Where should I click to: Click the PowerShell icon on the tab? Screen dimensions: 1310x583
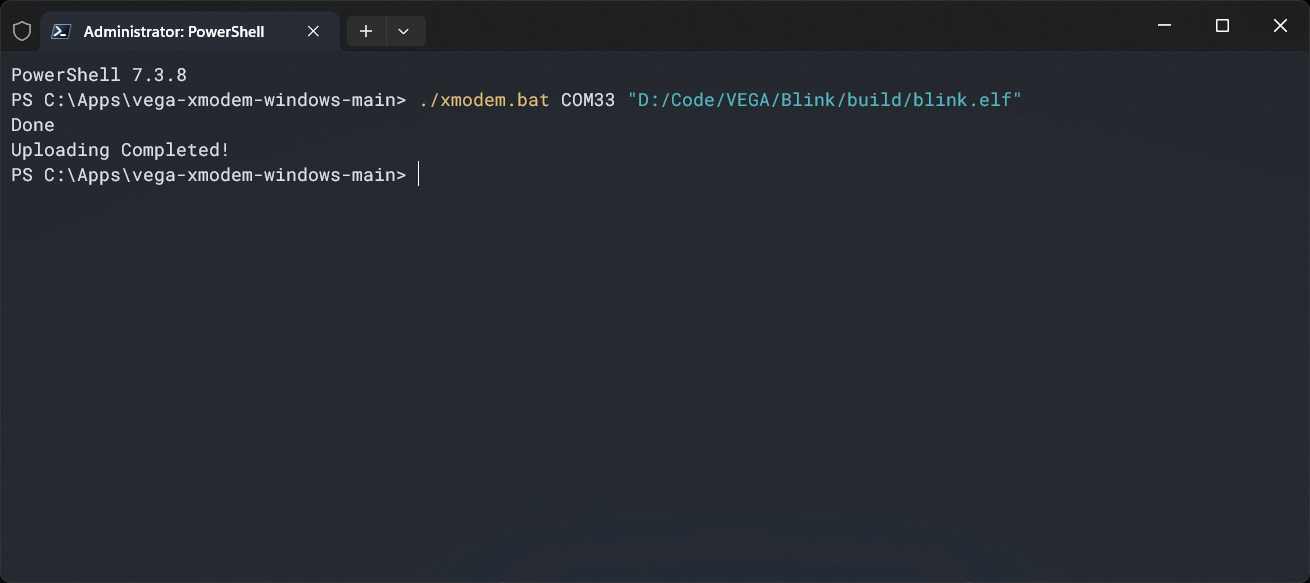(x=61, y=31)
